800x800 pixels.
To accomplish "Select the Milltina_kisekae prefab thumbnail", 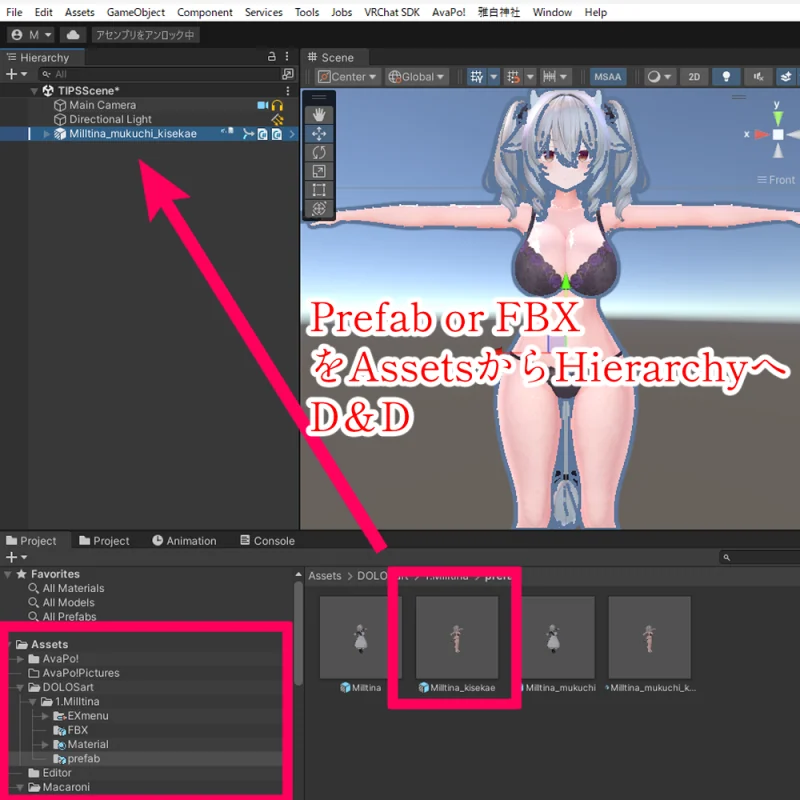I will pyautogui.click(x=457, y=638).
